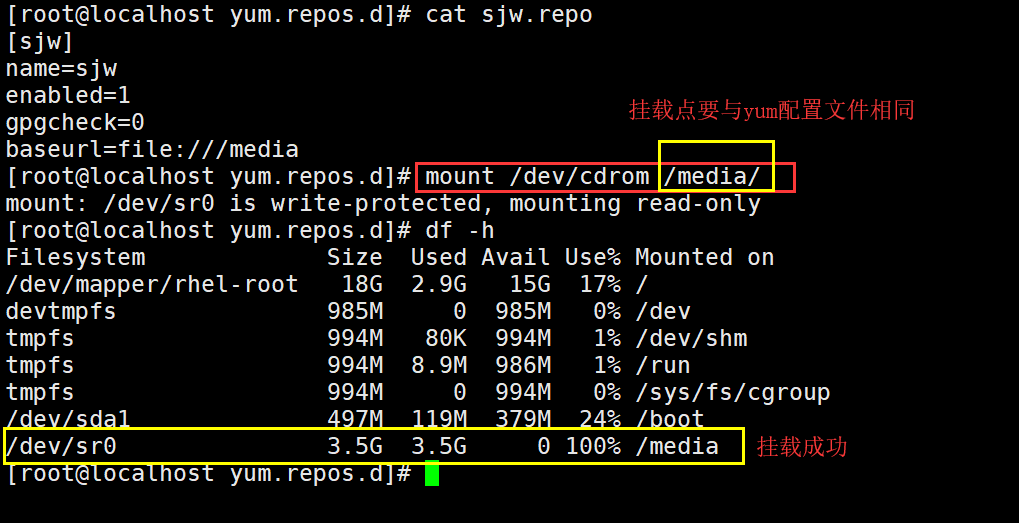Viewport: 1019px width, 523px height.
Task: Click the "baseurl=file:///media" line
Action: coord(152,149)
